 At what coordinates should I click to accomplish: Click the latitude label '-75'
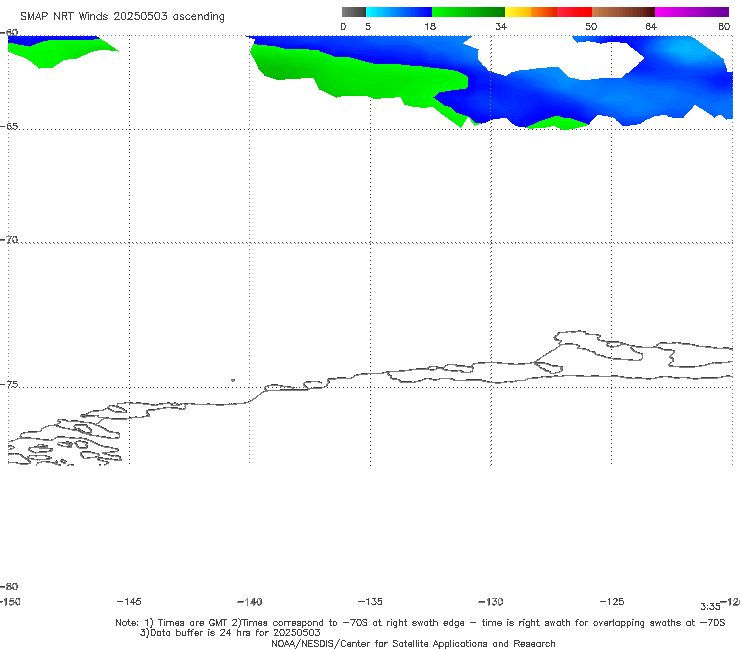point(9,384)
